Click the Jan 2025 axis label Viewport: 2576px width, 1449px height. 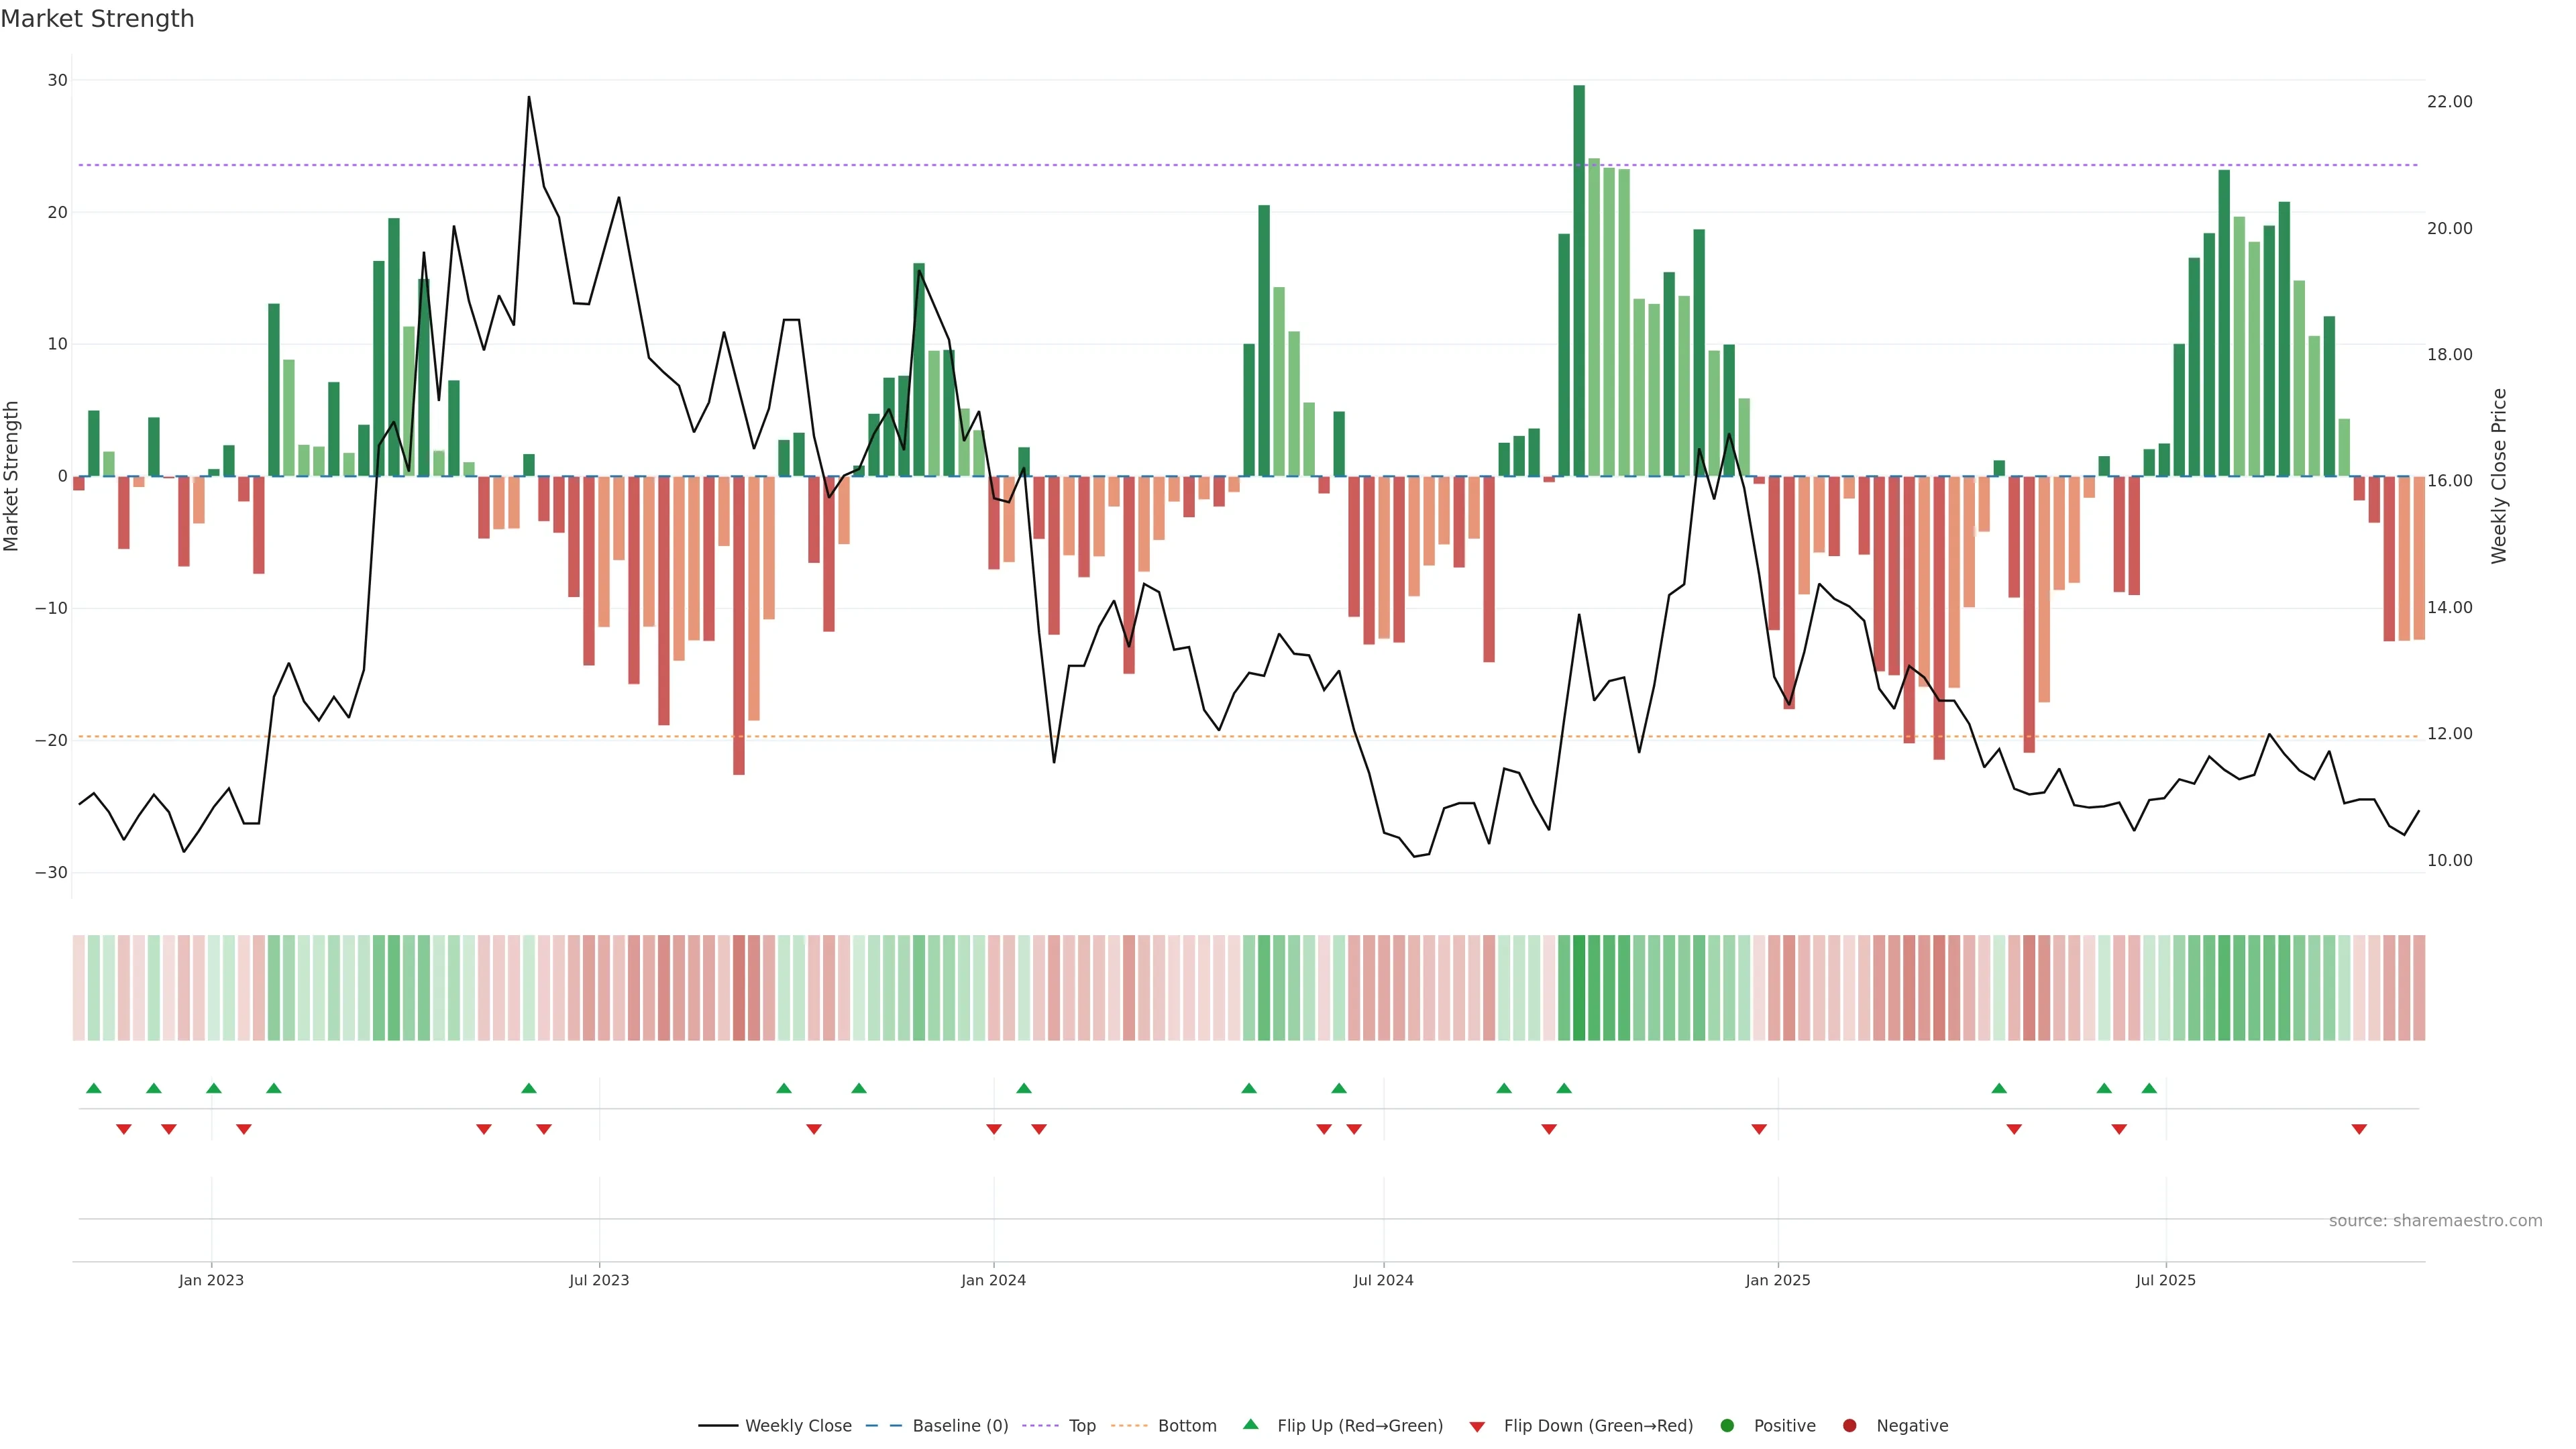1778,1280
